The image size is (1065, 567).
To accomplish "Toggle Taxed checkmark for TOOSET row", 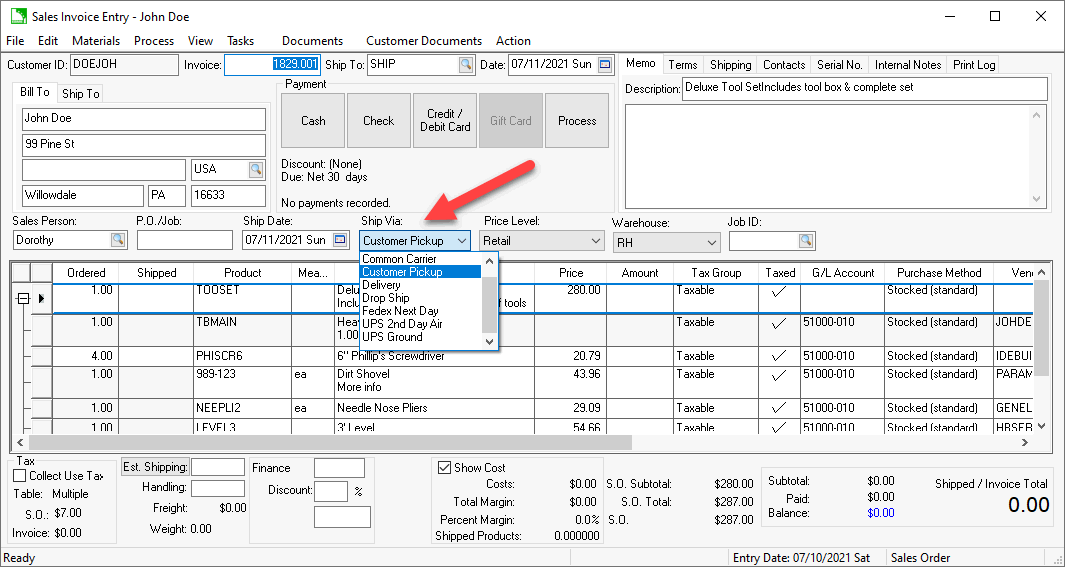I will click(779, 290).
